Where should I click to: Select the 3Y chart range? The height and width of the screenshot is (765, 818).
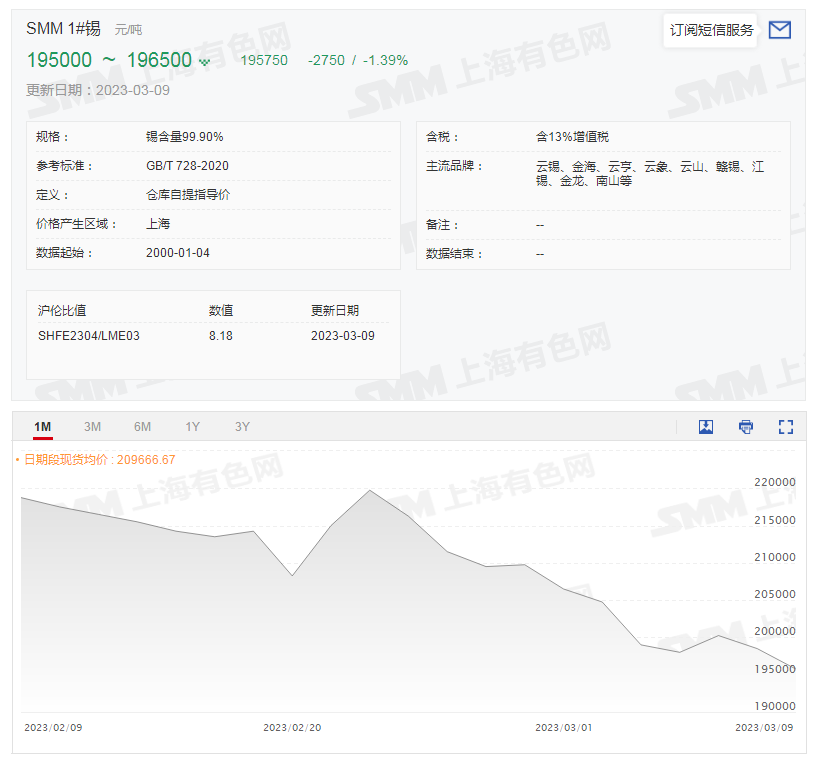tap(241, 426)
